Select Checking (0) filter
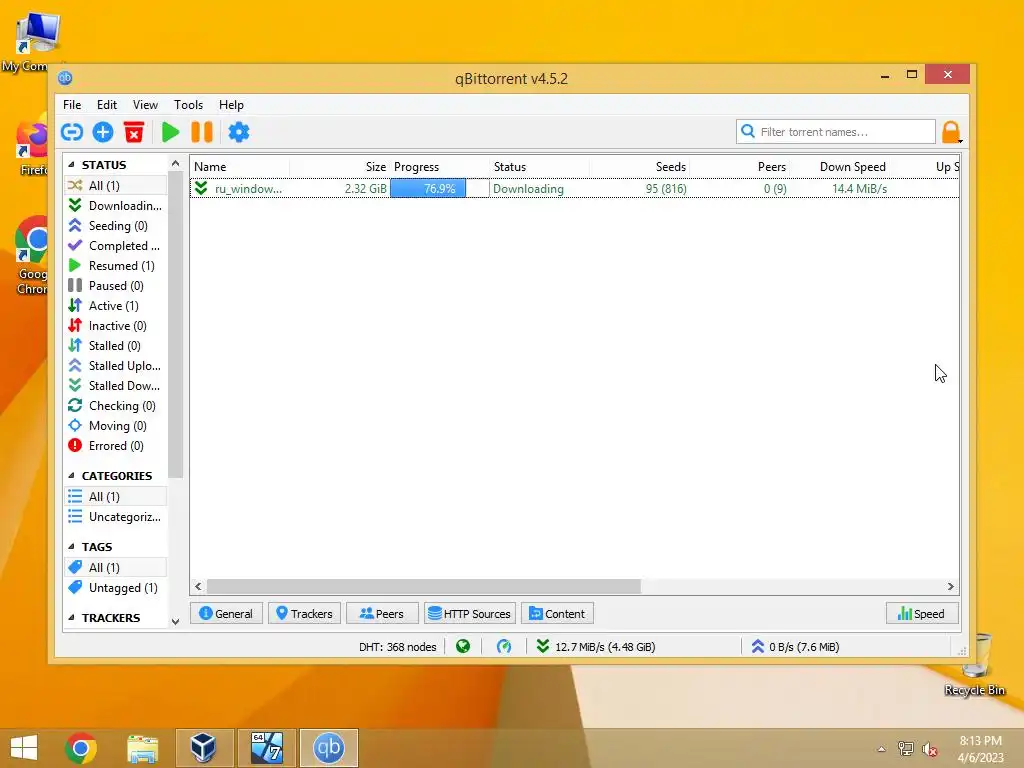Viewport: 1024px width, 768px height. [116, 406]
